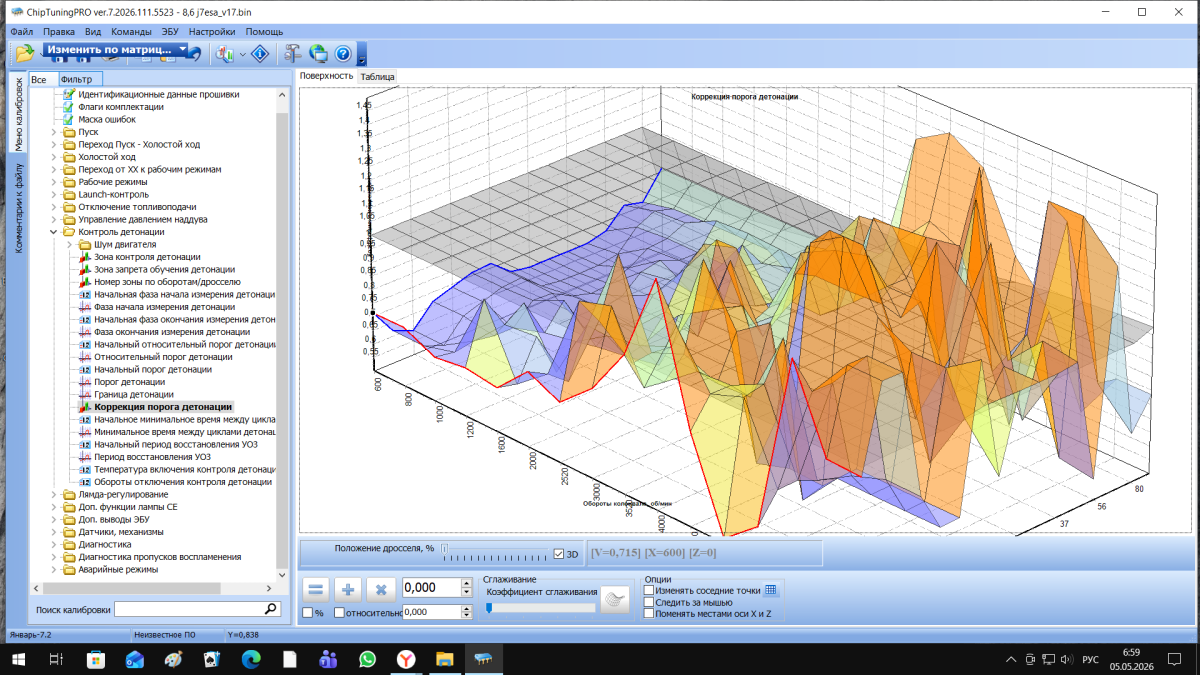Apply smoothing with surface mesh icon
The image size is (1200, 675).
(x=615, y=601)
